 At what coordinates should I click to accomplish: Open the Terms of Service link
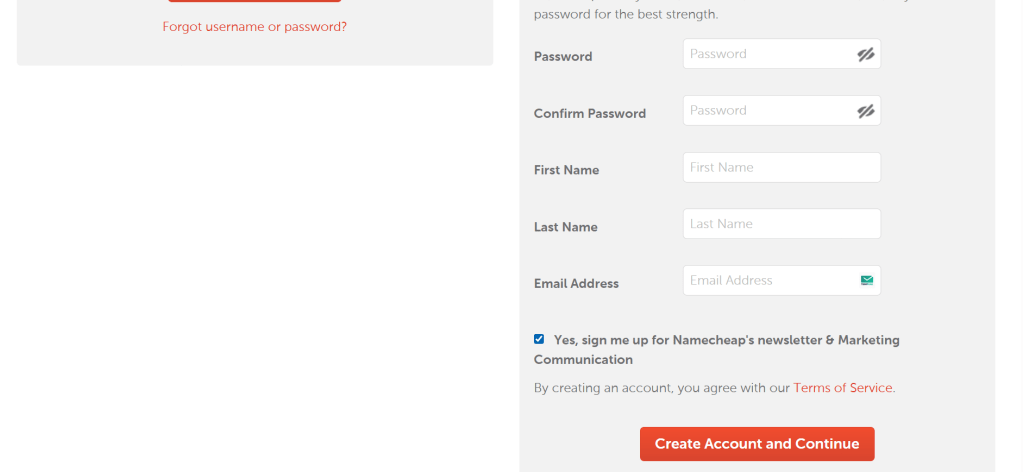click(x=842, y=388)
